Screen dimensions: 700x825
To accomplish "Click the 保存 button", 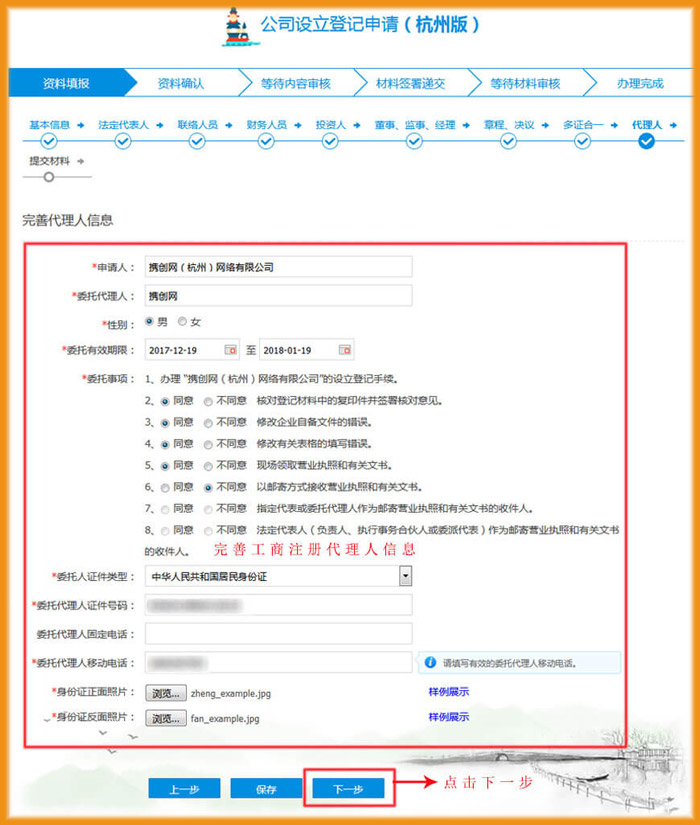I will (265, 789).
